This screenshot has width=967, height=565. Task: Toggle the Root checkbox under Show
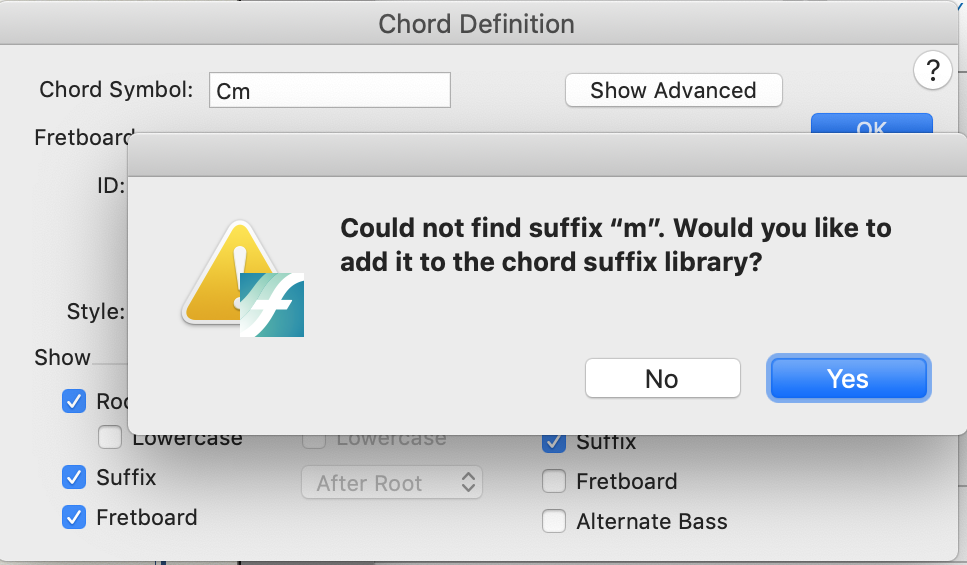coord(73,402)
